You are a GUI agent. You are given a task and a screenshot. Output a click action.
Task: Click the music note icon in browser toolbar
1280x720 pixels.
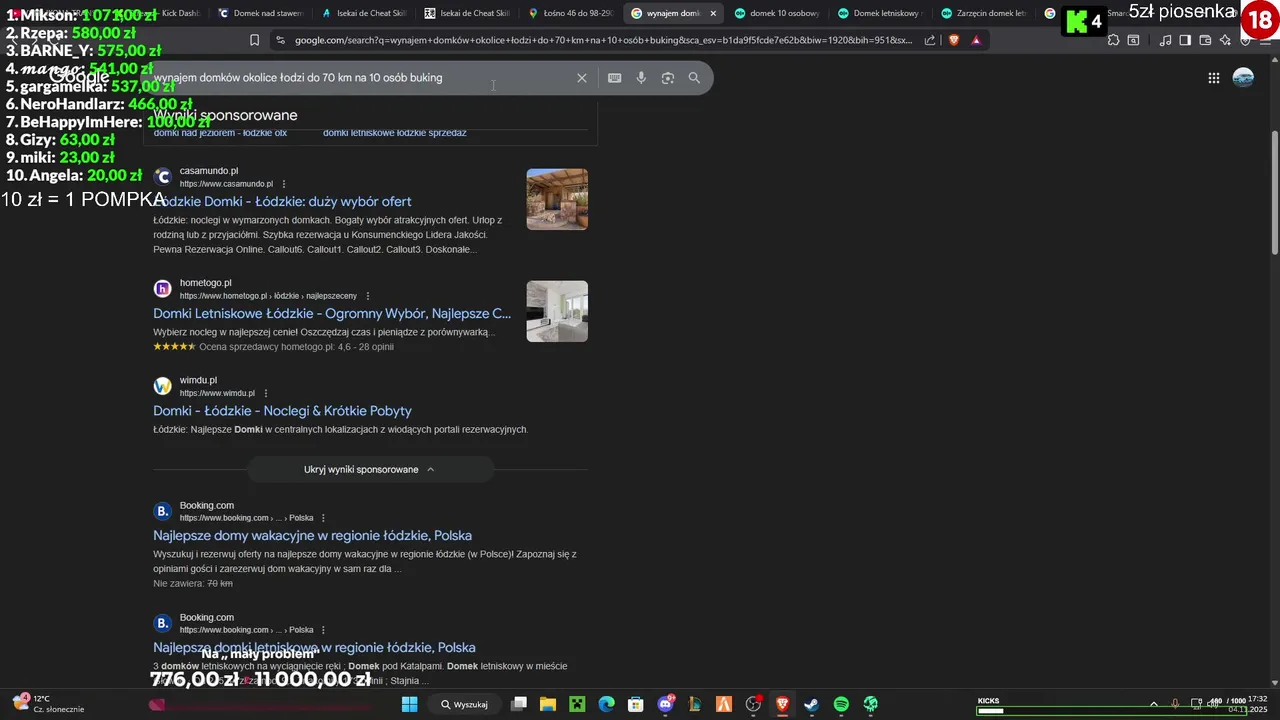pos(1165,40)
